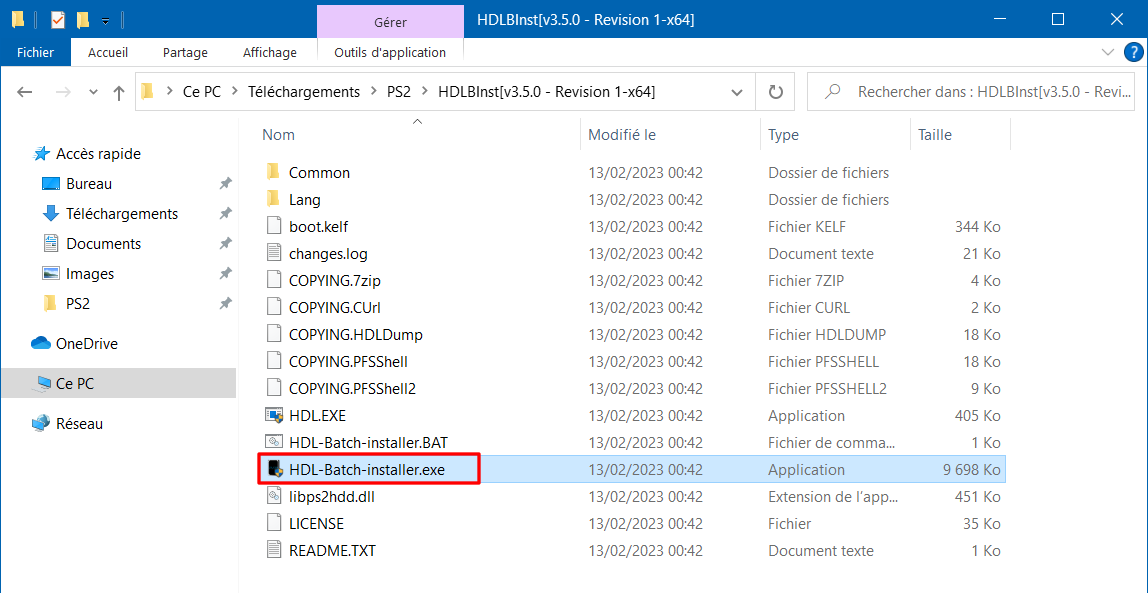Screen dimensions: 1148x593
Task: Go back with the back arrow
Action: click(25, 92)
